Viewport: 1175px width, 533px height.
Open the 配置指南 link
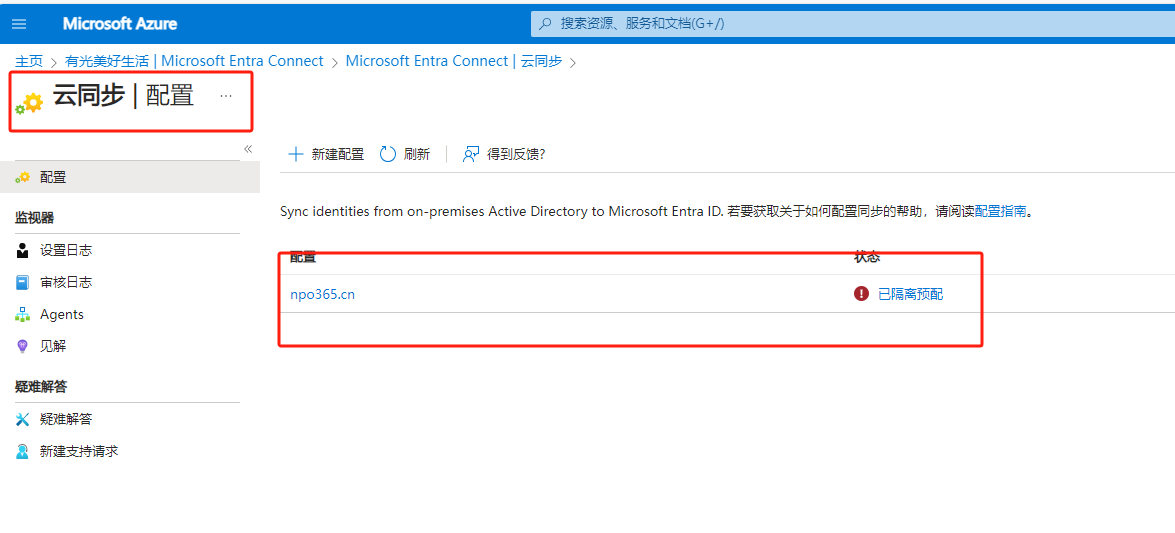1000,212
